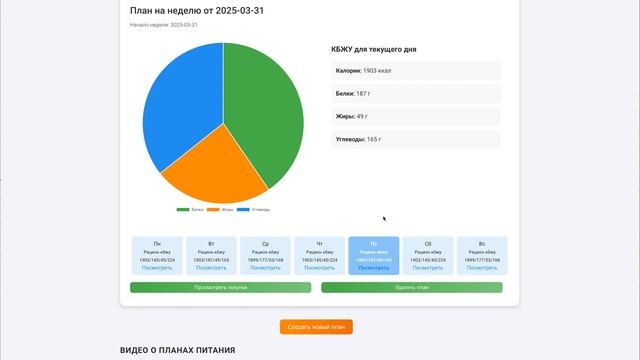This screenshot has width=640, height=360.
Task: Open Посмотреть link under Вт
Action: tap(211, 268)
